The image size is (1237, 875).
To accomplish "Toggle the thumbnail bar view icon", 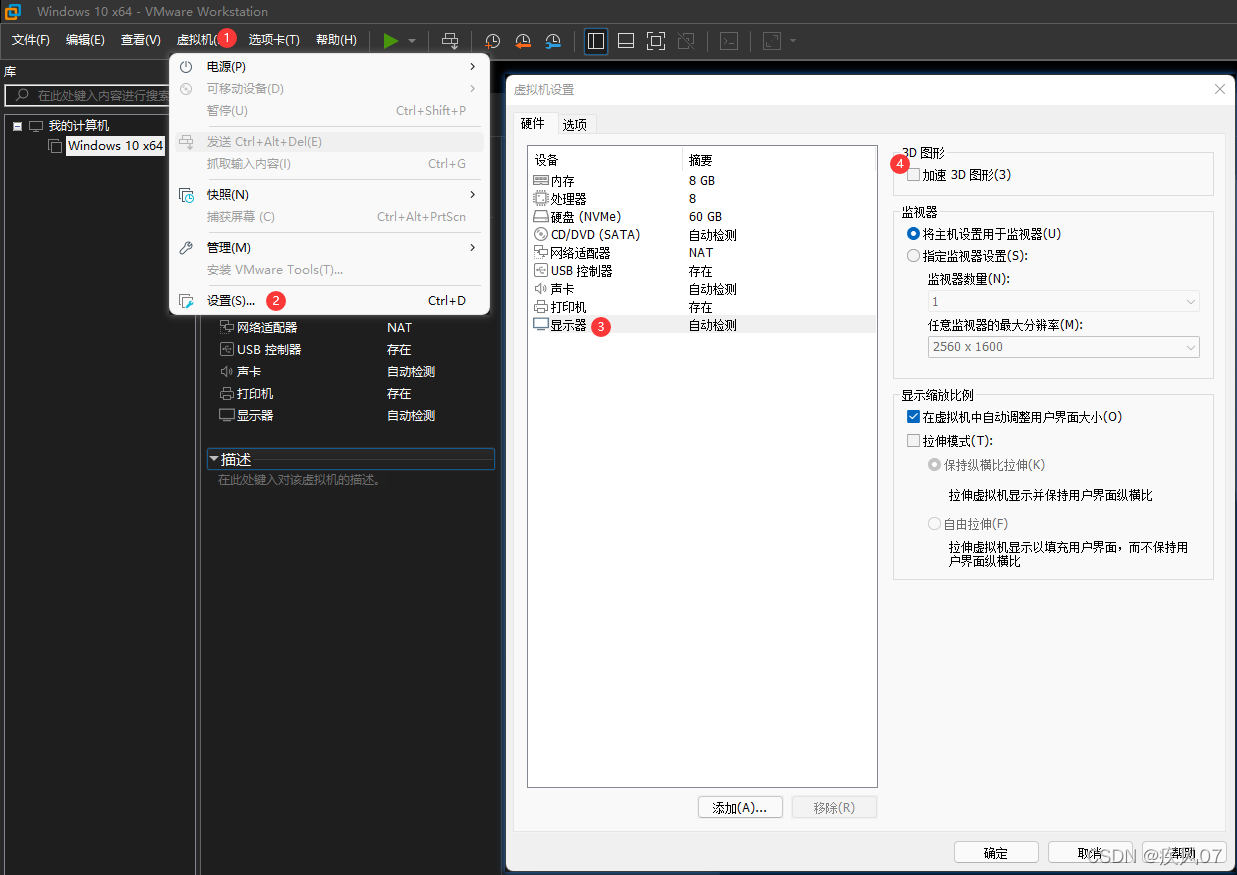I will click(626, 41).
